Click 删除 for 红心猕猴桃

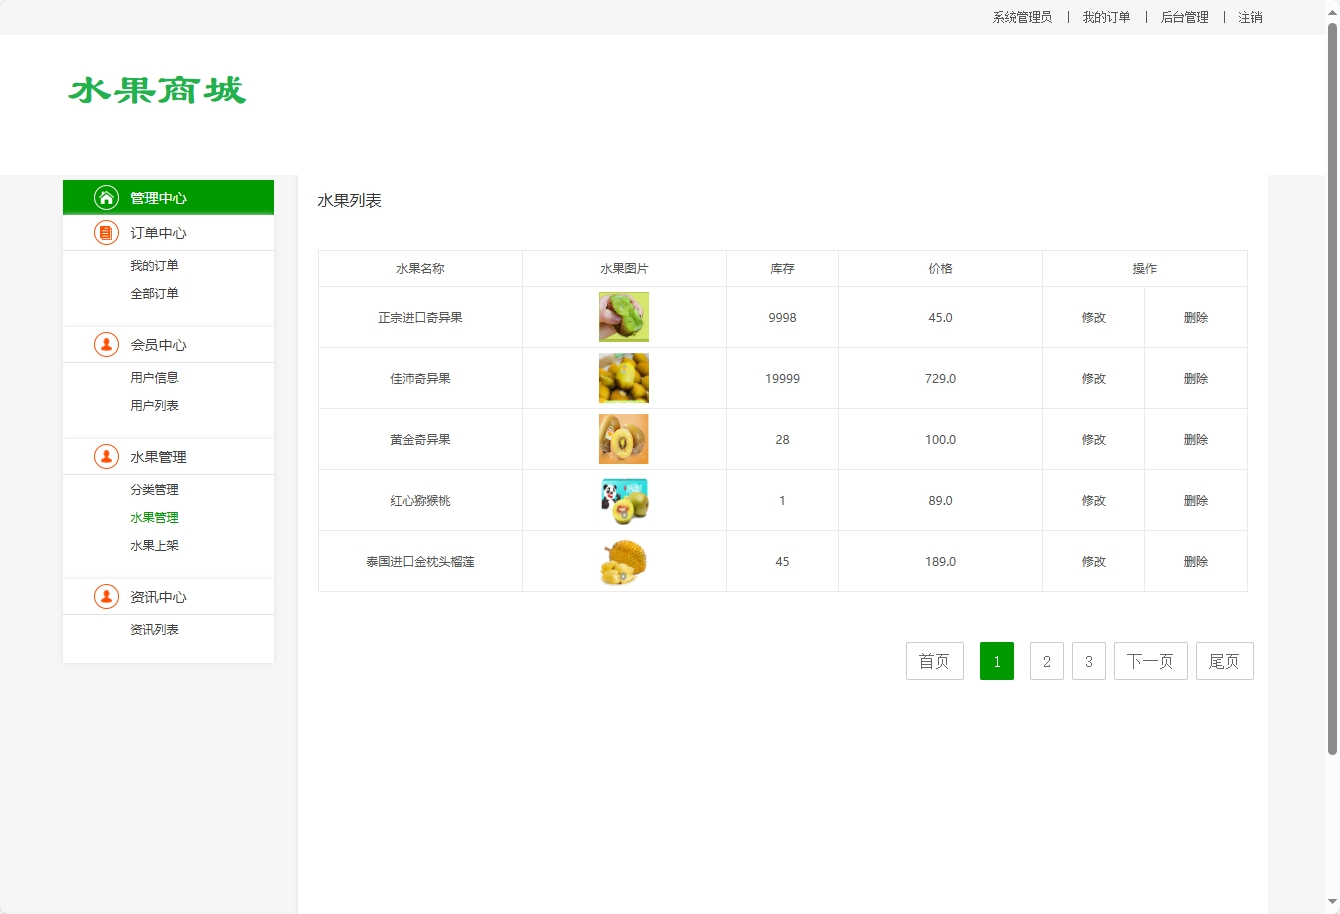click(x=1196, y=500)
